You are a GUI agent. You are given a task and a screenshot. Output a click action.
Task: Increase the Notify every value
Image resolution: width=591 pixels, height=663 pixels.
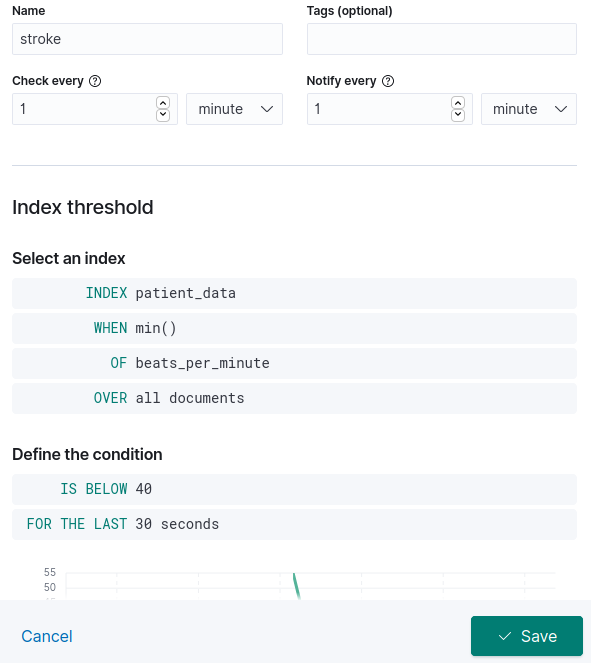(457, 103)
